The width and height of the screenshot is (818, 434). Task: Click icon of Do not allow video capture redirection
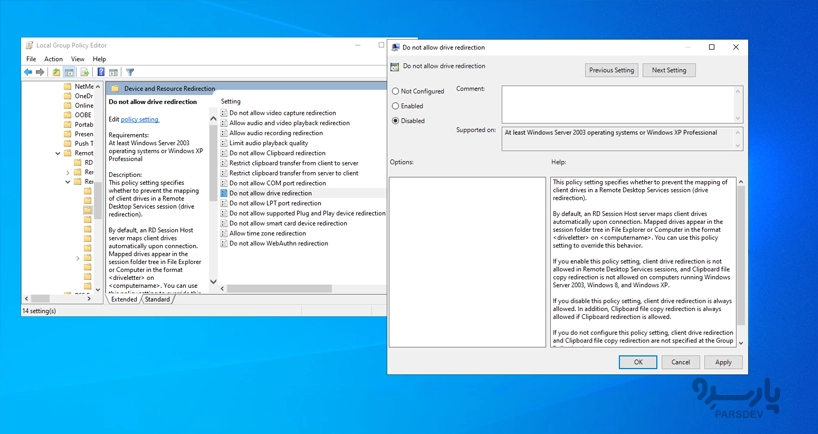pyautogui.click(x=224, y=113)
